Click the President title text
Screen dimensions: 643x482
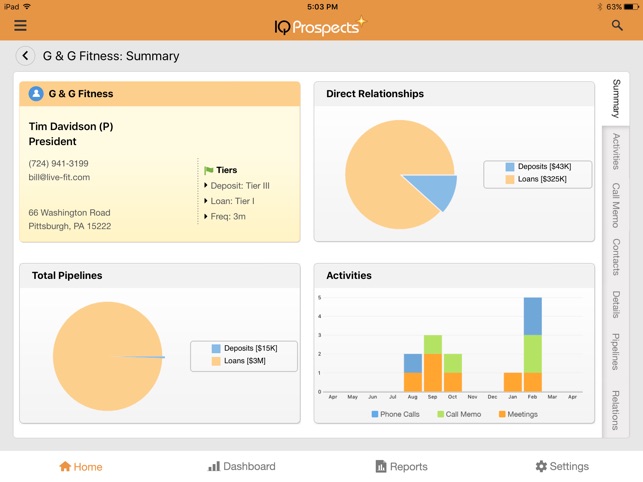pos(52,142)
